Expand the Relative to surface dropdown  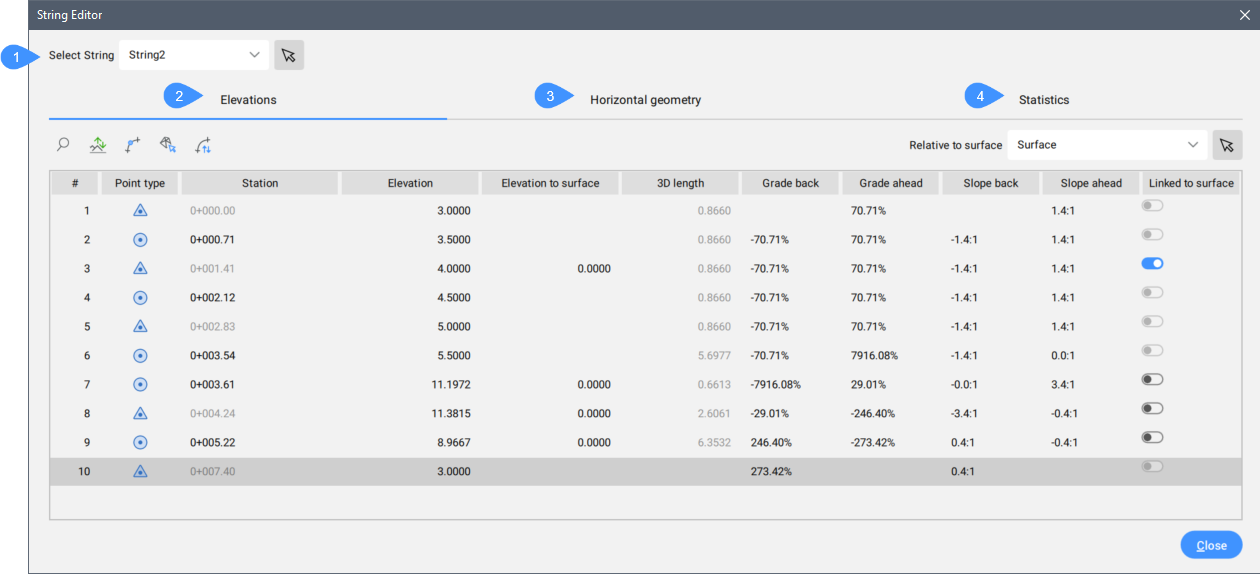tap(1107, 145)
